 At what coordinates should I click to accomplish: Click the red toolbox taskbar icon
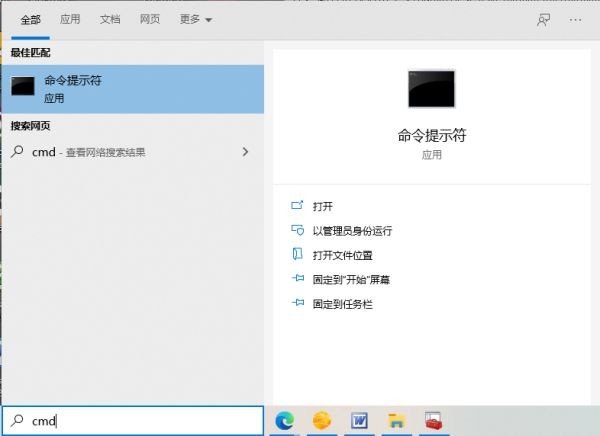point(433,421)
